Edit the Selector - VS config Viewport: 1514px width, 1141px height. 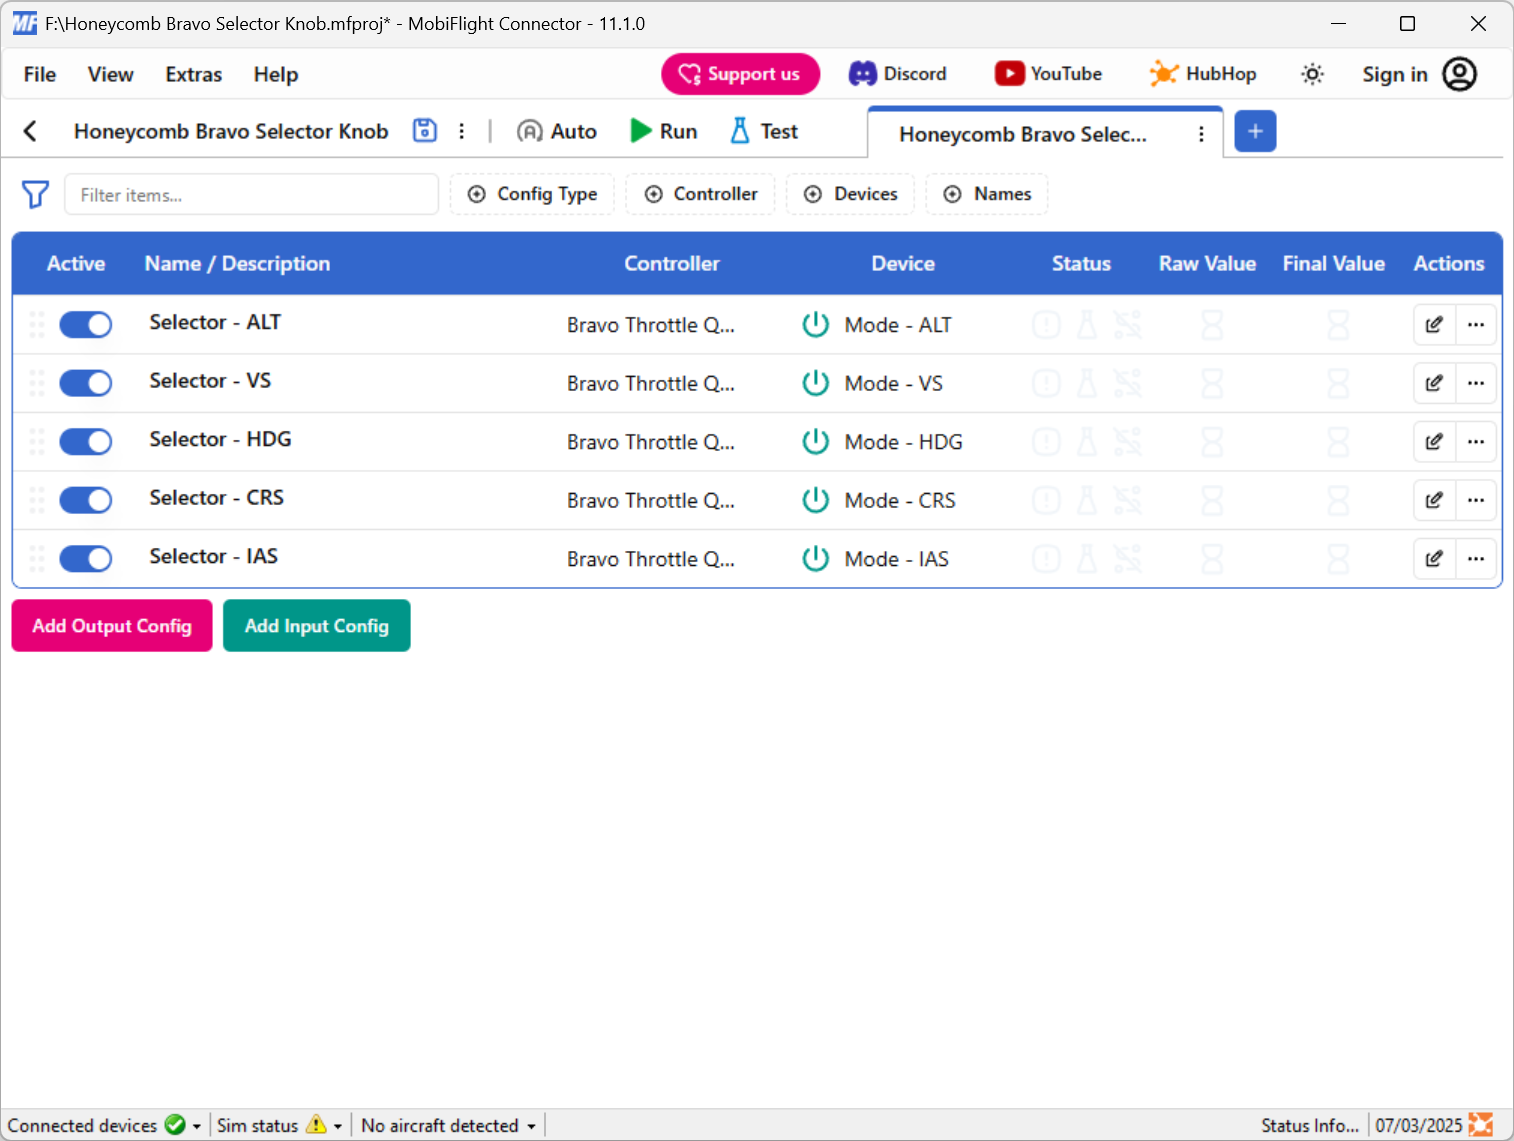click(1434, 383)
